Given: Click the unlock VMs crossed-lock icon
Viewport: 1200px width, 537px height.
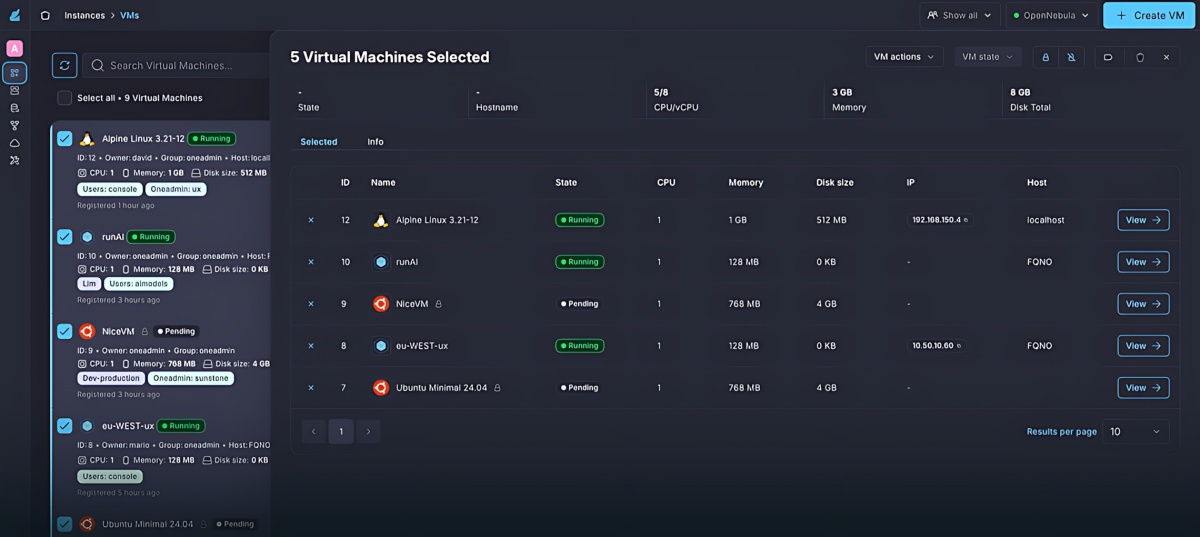Looking at the screenshot, I should [1071, 57].
